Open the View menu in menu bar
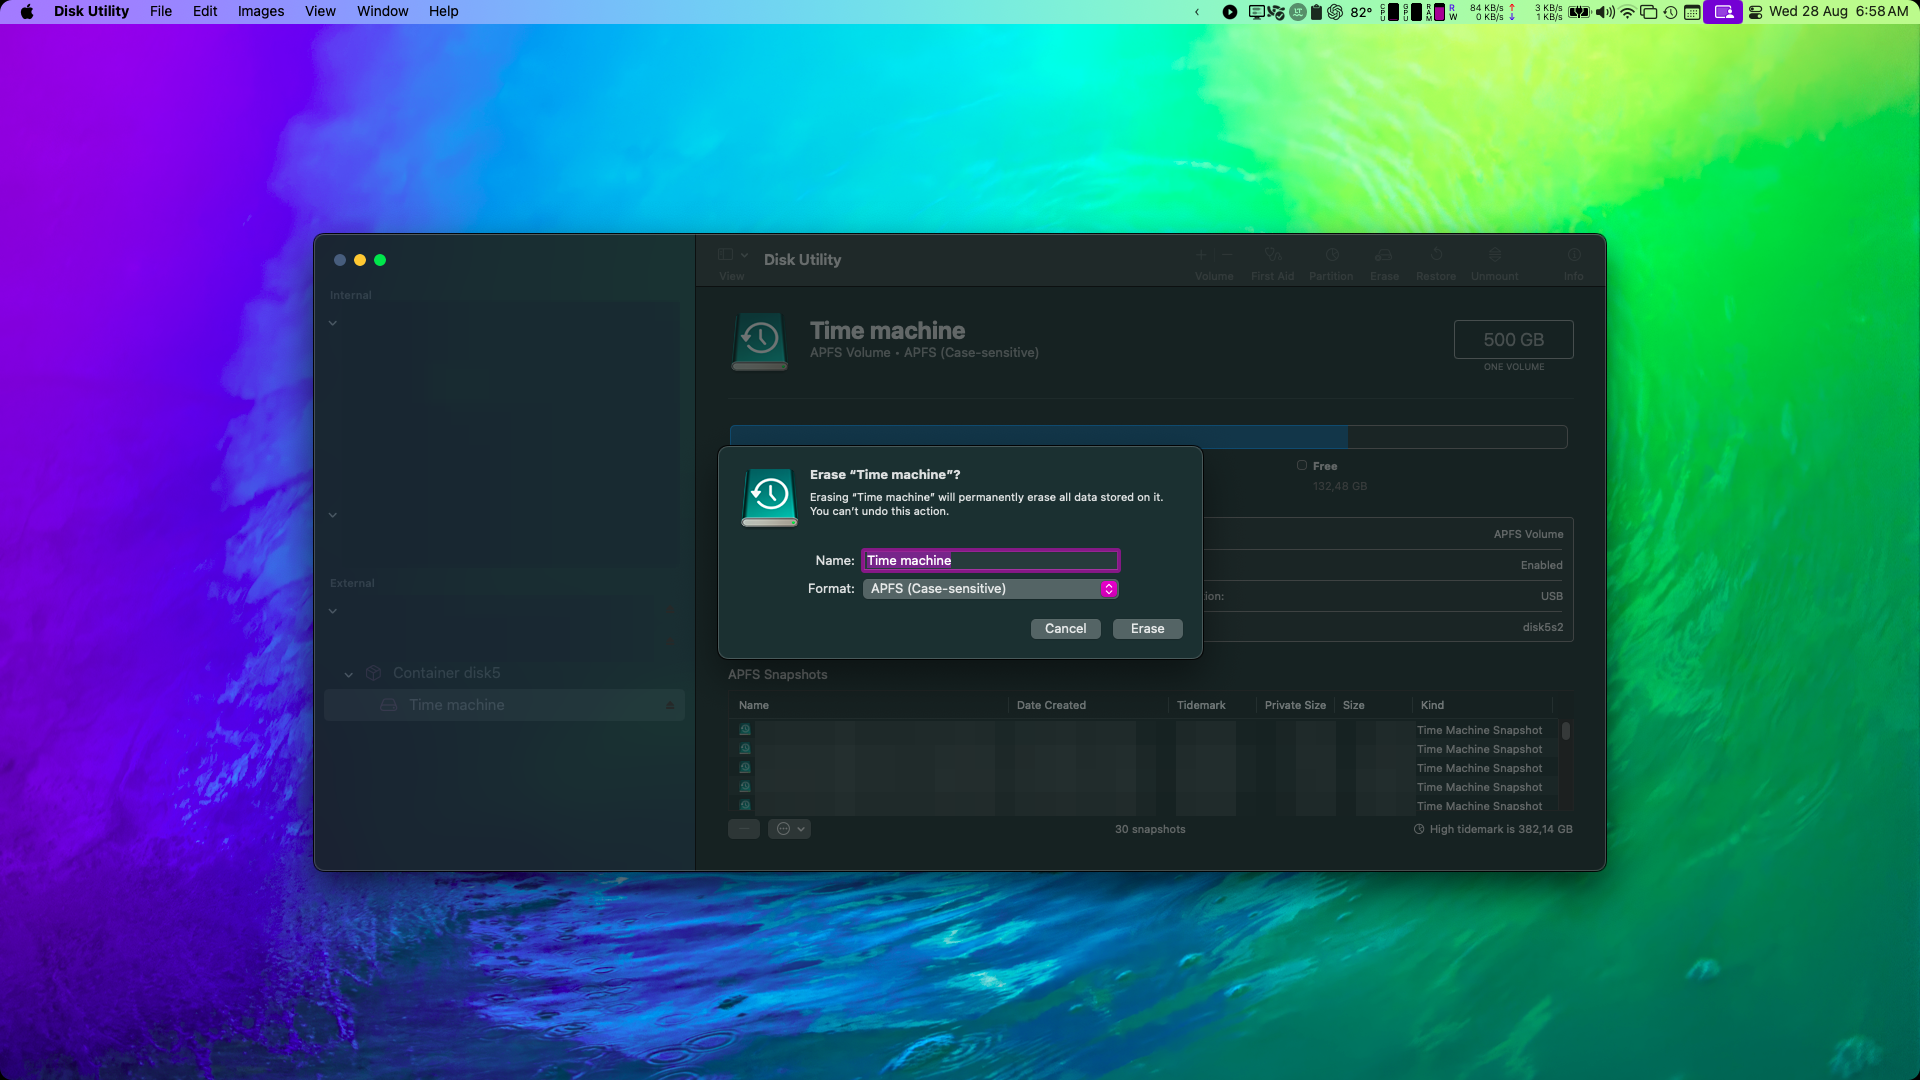The image size is (1920, 1080). click(x=320, y=11)
